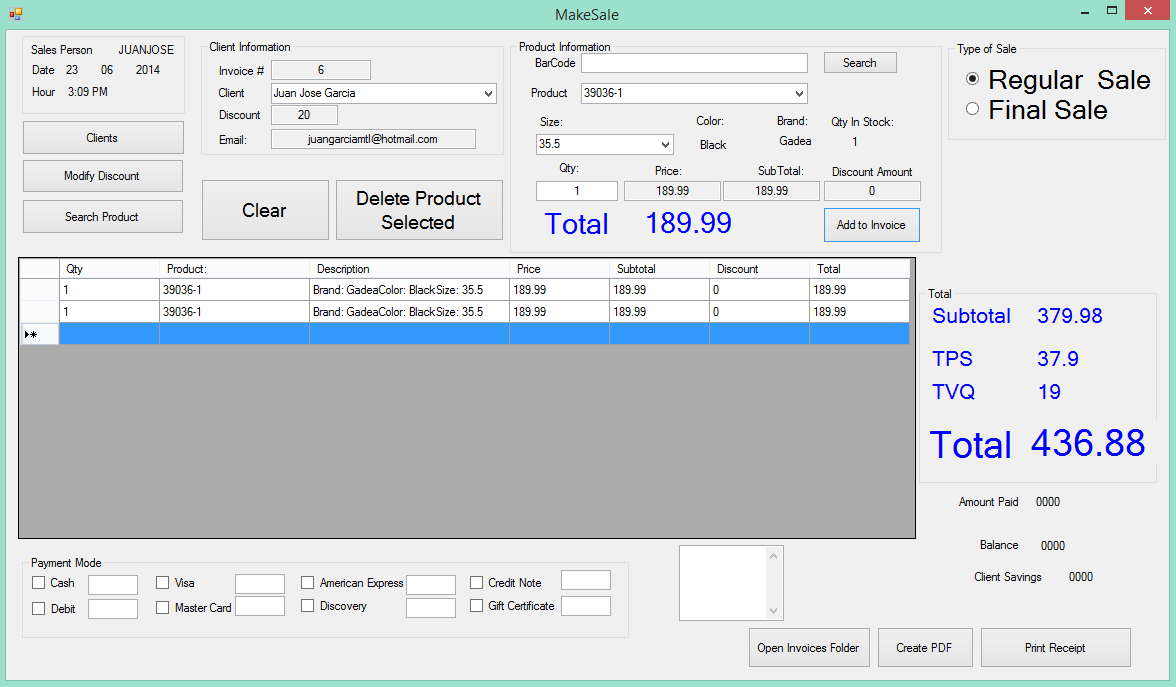Click the notes text area beside payment modes
The image size is (1176, 687).
[723, 583]
